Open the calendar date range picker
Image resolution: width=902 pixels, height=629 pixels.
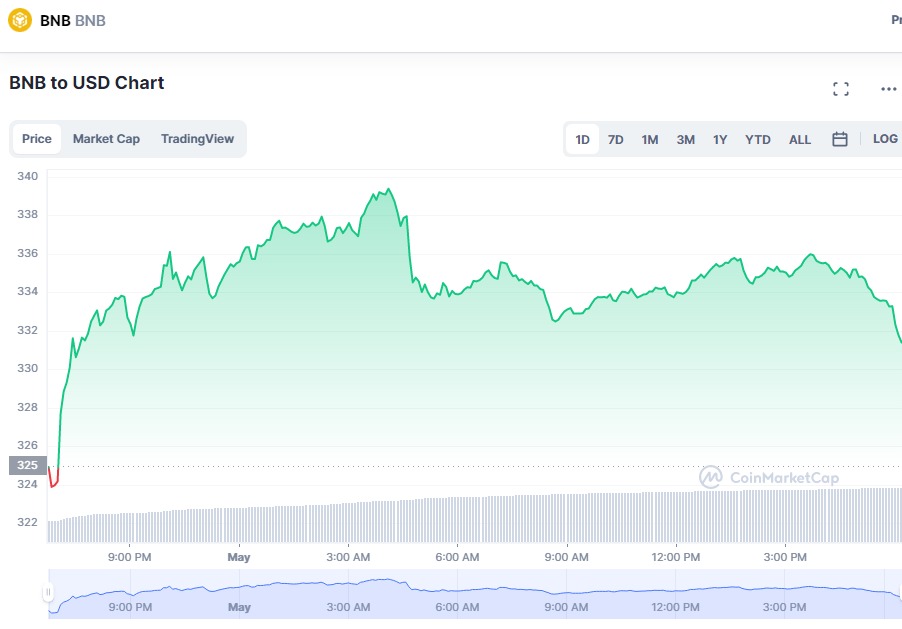point(838,139)
